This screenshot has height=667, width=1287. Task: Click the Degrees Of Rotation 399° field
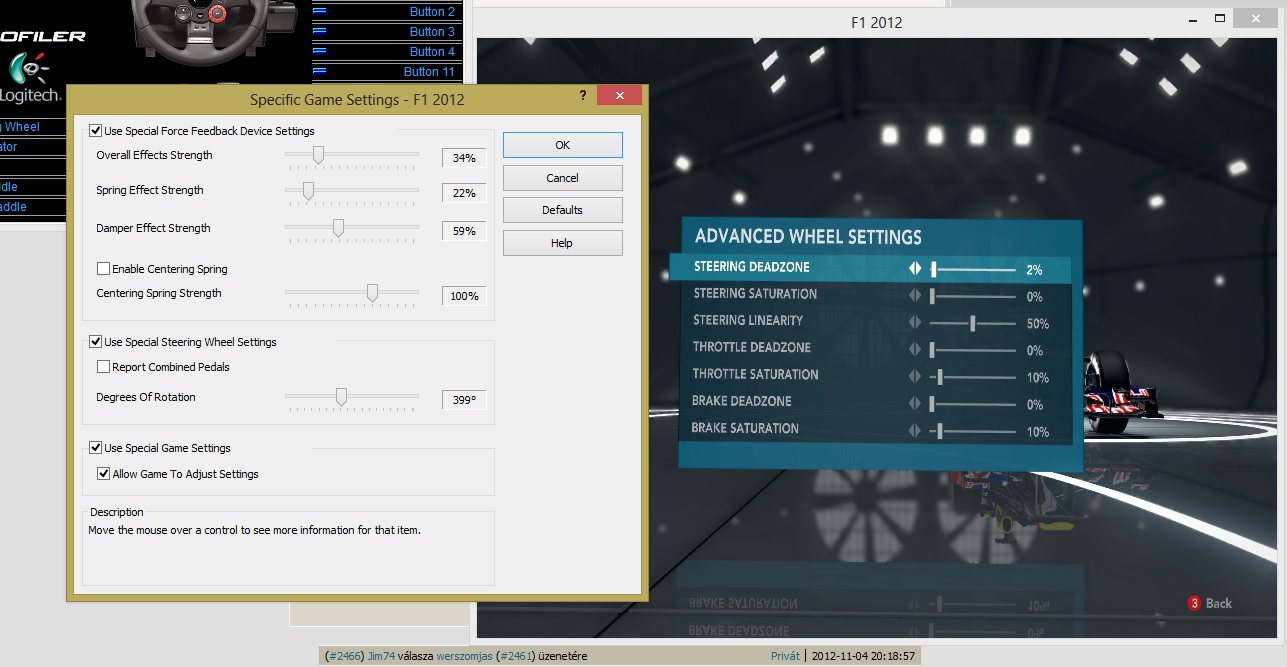pos(464,400)
